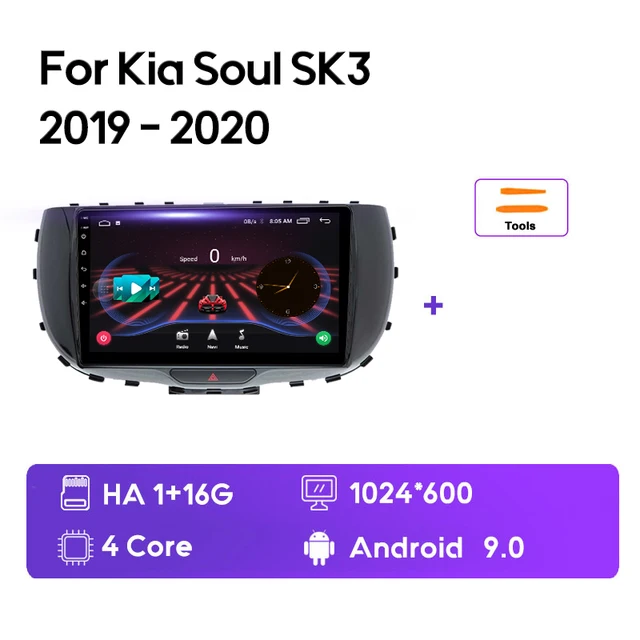Tap the red power button on screen
This screenshot has width=640, height=640.
104,338
